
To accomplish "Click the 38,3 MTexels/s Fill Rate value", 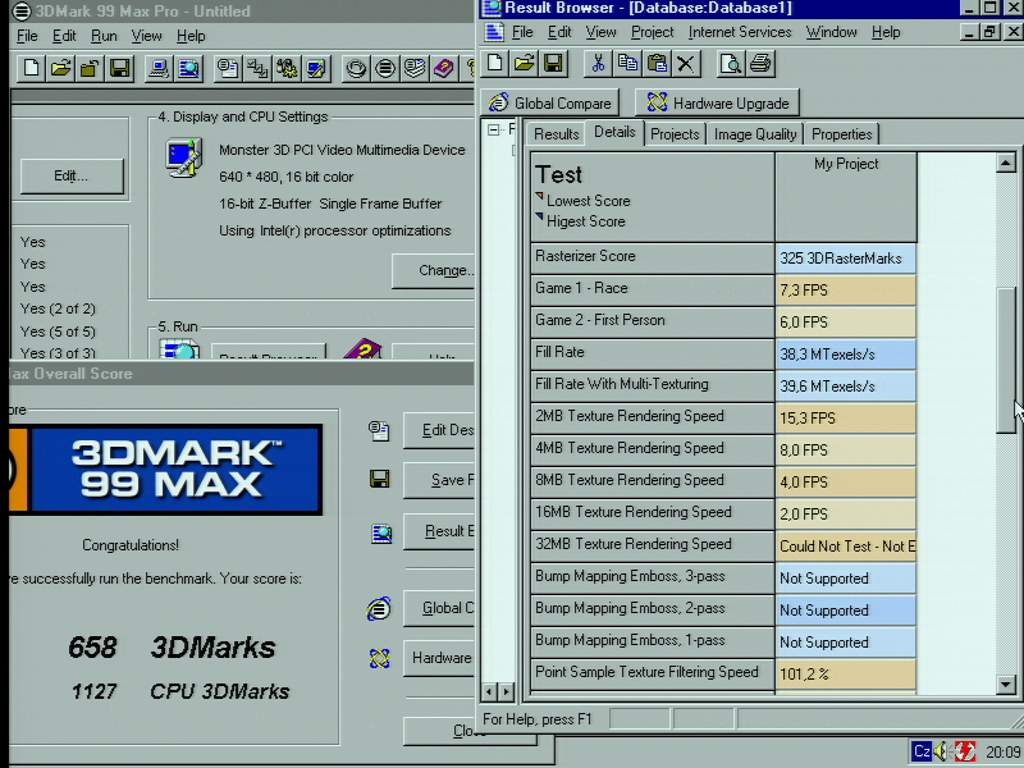I will click(846, 354).
